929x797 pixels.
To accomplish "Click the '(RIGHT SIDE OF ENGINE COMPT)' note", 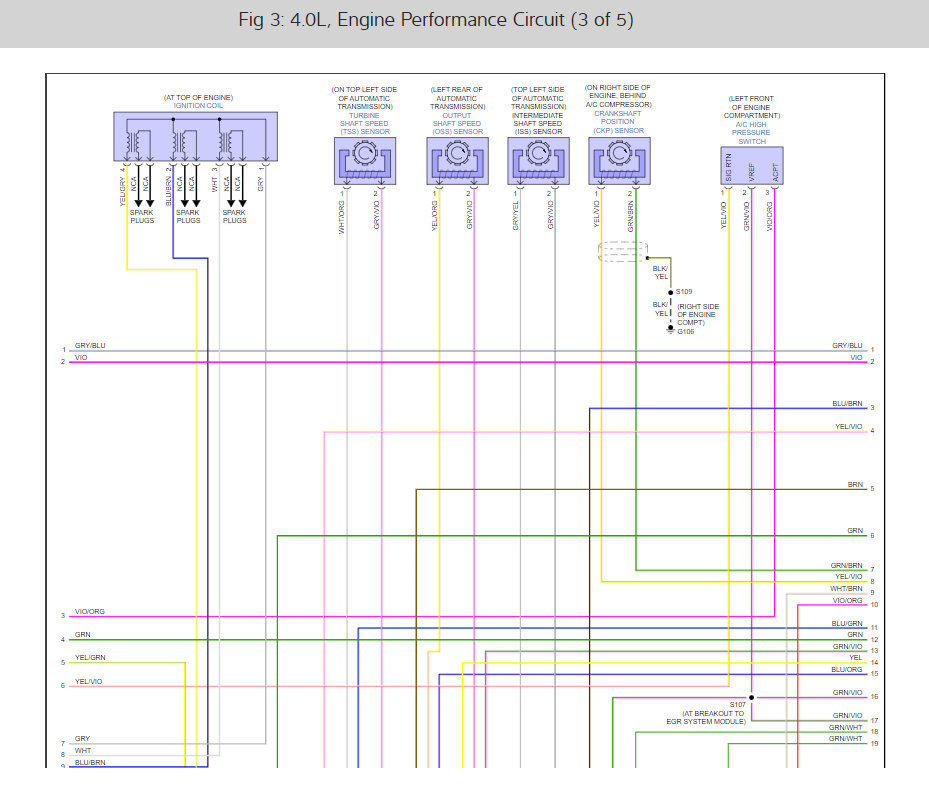I will coord(697,315).
